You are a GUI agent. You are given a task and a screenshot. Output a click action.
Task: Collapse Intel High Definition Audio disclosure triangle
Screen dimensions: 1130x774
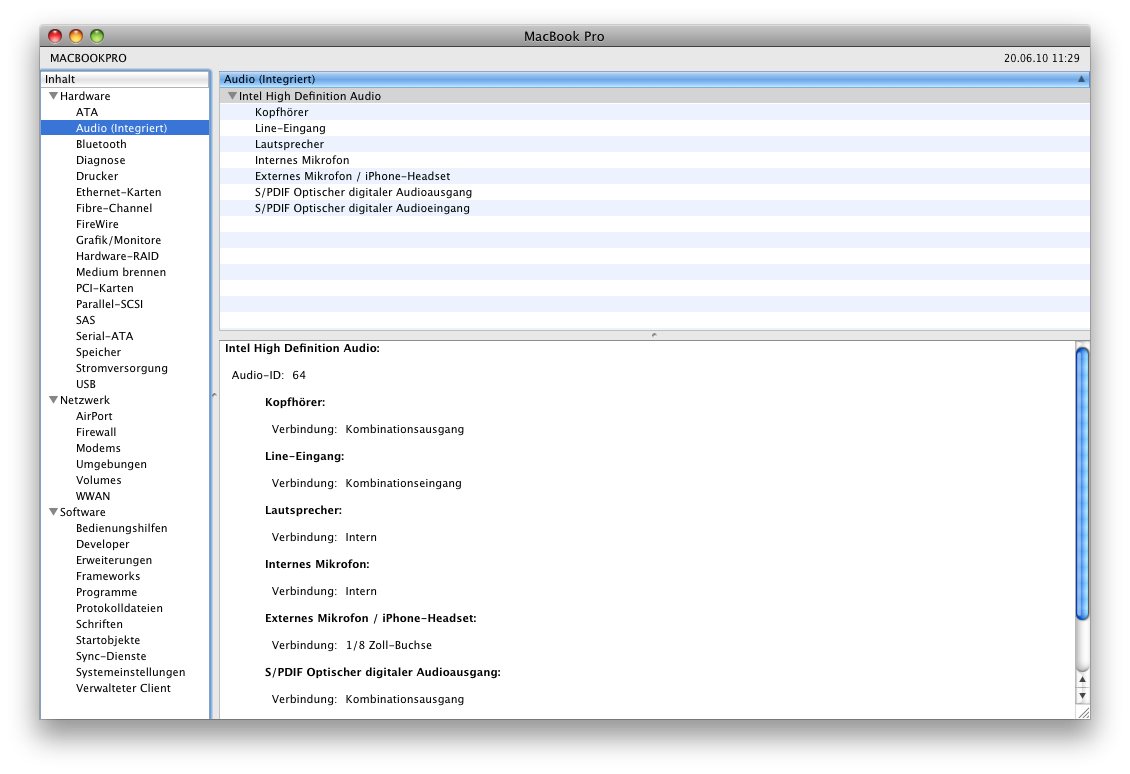pyautogui.click(x=232, y=96)
